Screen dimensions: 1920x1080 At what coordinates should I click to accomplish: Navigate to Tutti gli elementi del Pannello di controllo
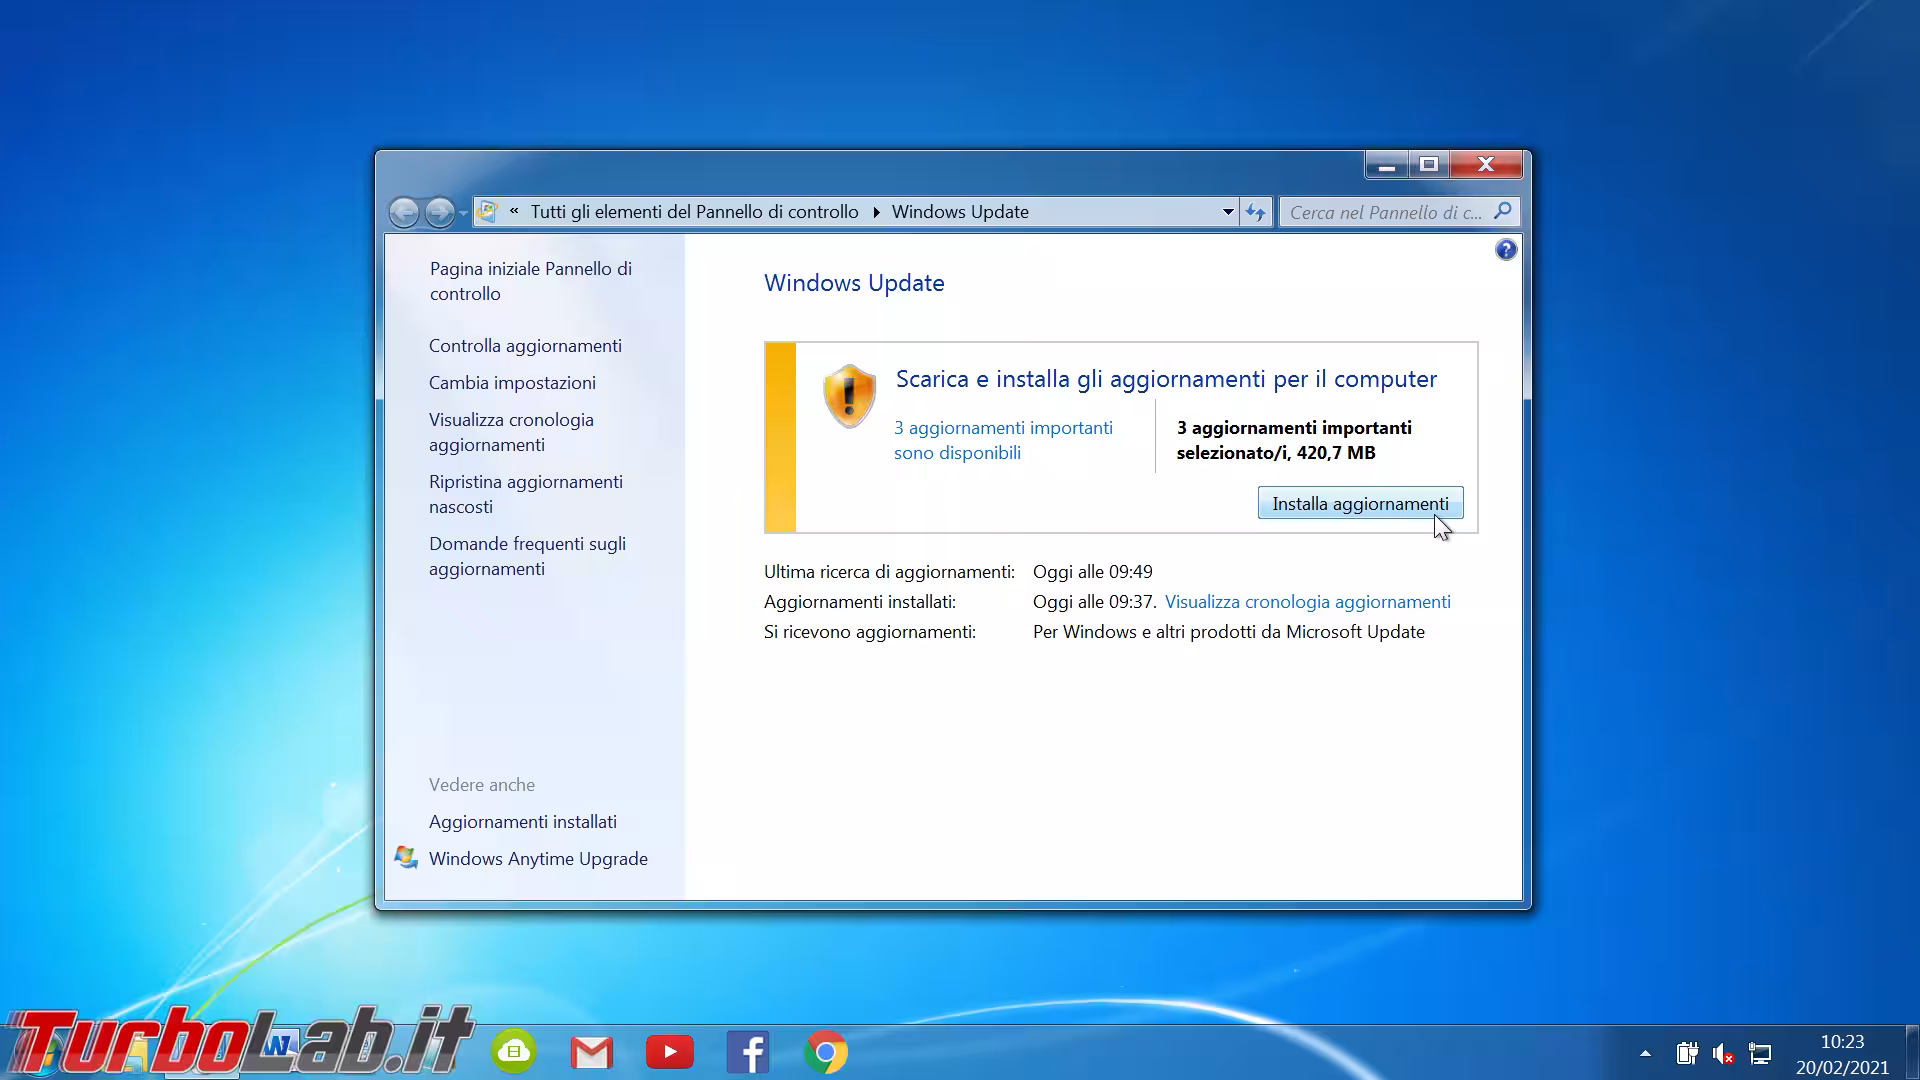(693, 211)
